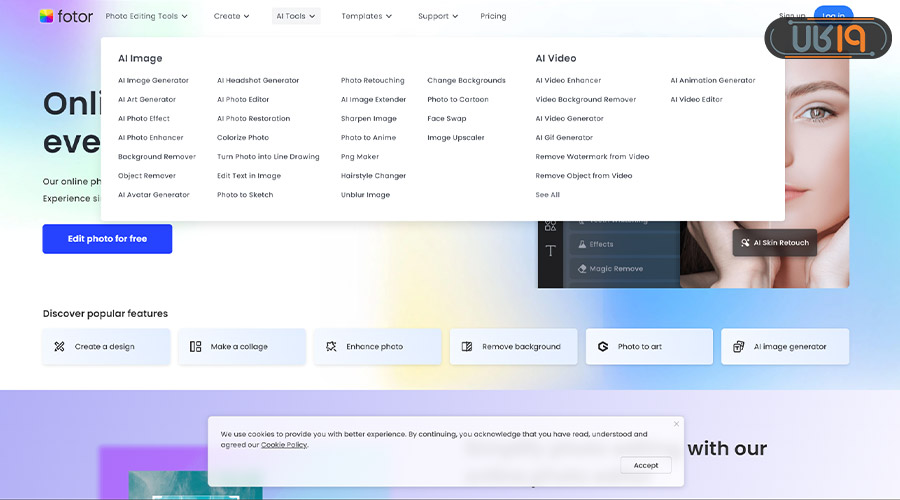This screenshot has height=500, width=900.
Task: Click the Make a collage grid icon
Action: click(196, 347)
